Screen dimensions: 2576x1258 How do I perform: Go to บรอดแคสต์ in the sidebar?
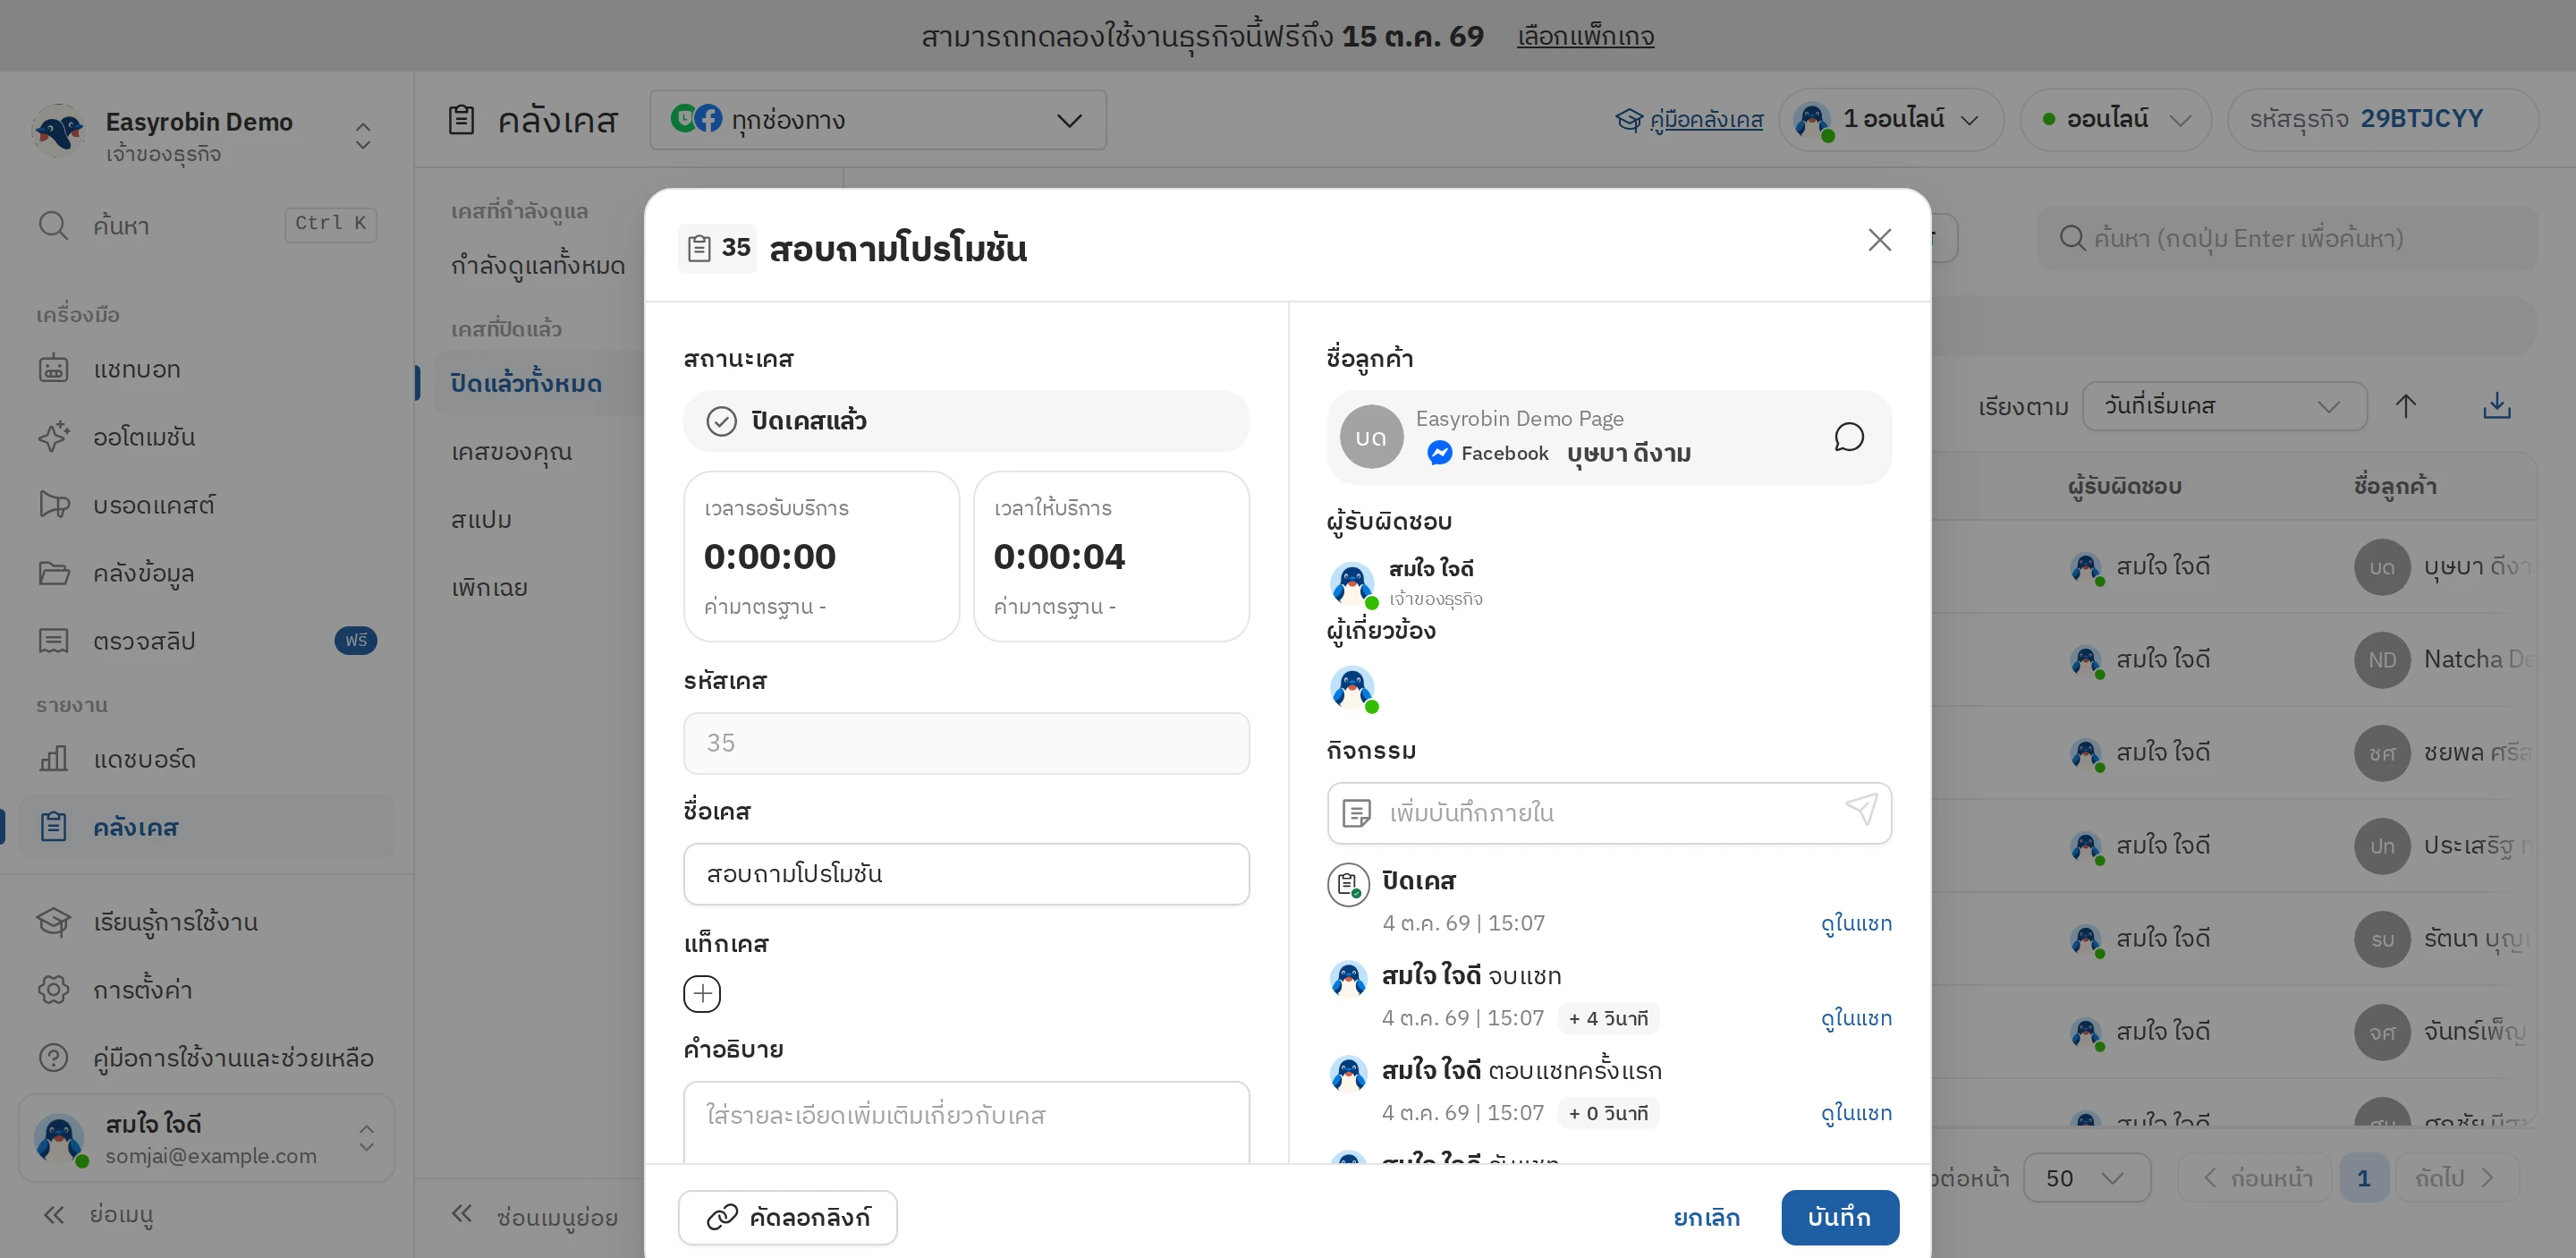click(x=207, y=505)
